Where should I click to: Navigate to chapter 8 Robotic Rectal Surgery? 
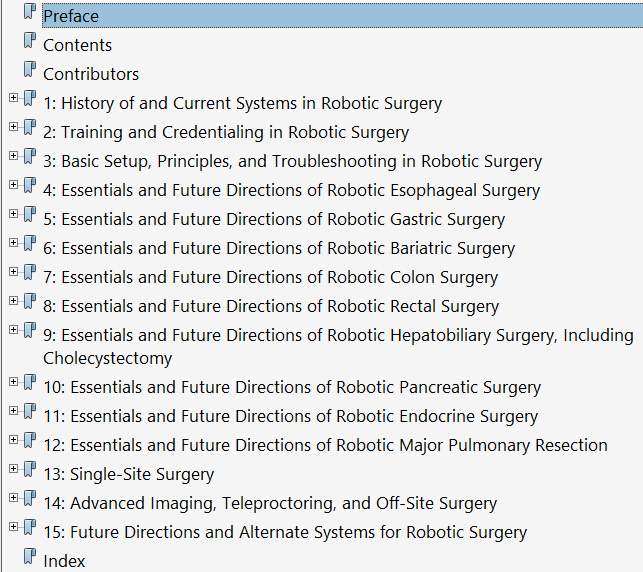point(271,306)
